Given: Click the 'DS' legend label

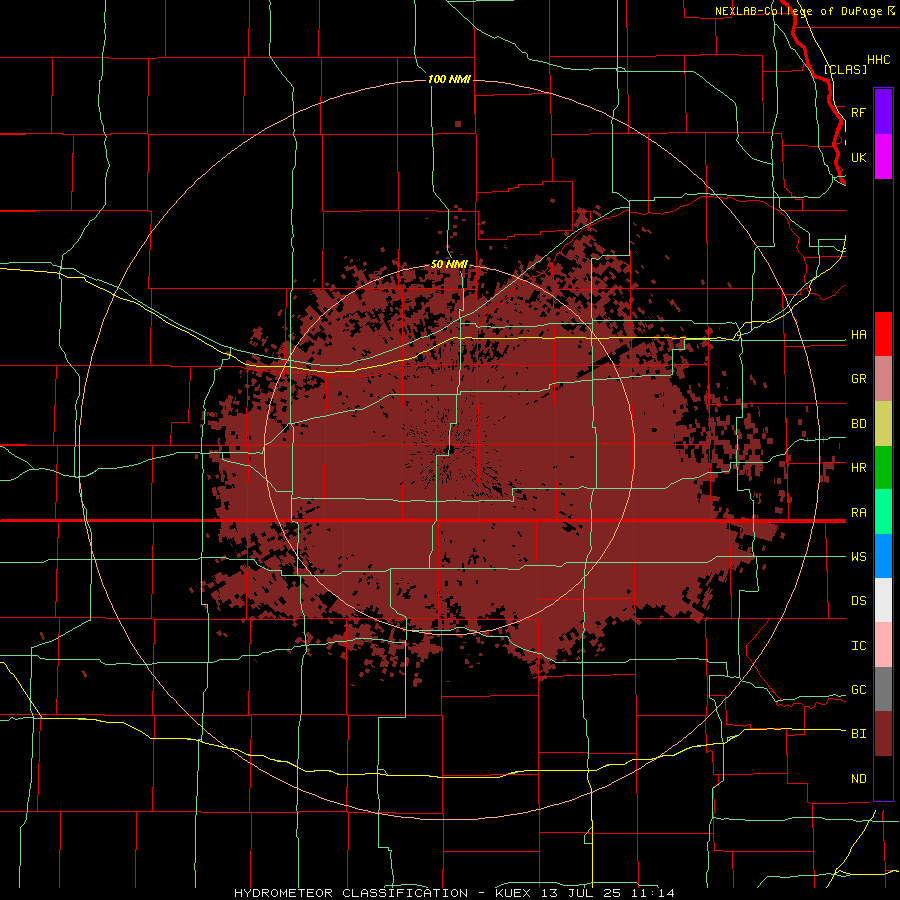Looking at the screenshot, I should 858,601.
